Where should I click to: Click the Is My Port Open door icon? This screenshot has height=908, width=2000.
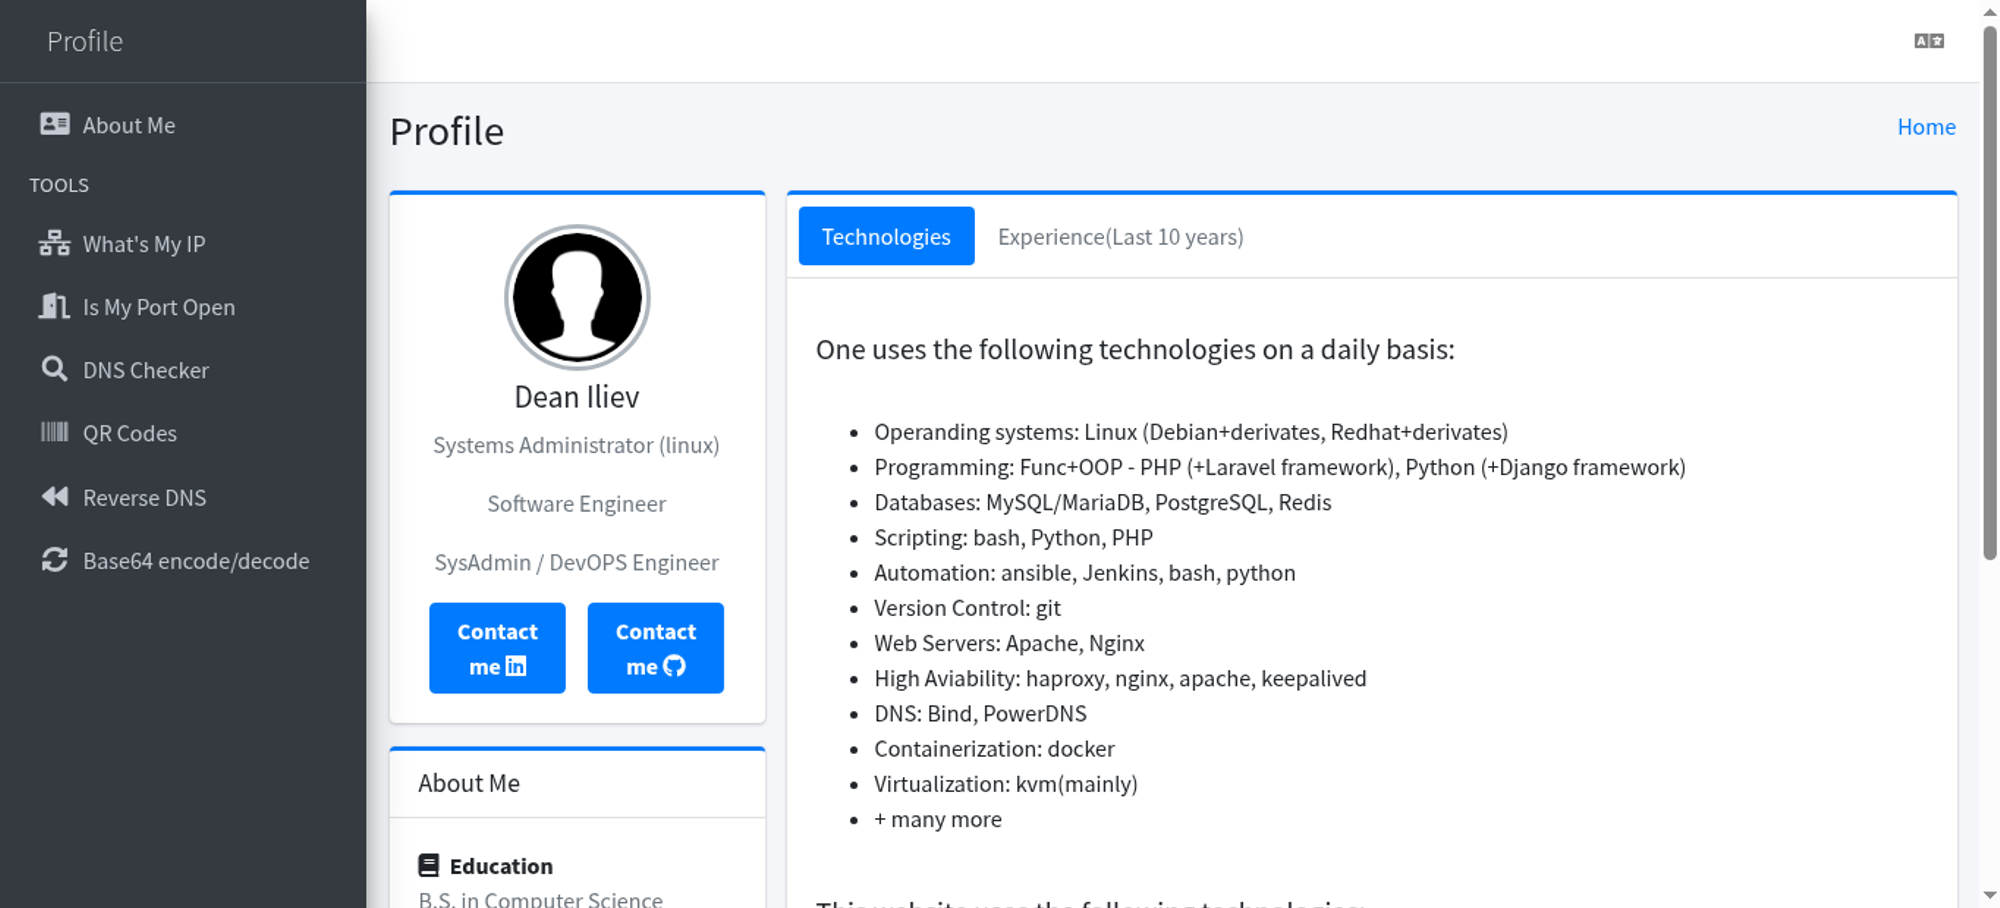point(54,306)
